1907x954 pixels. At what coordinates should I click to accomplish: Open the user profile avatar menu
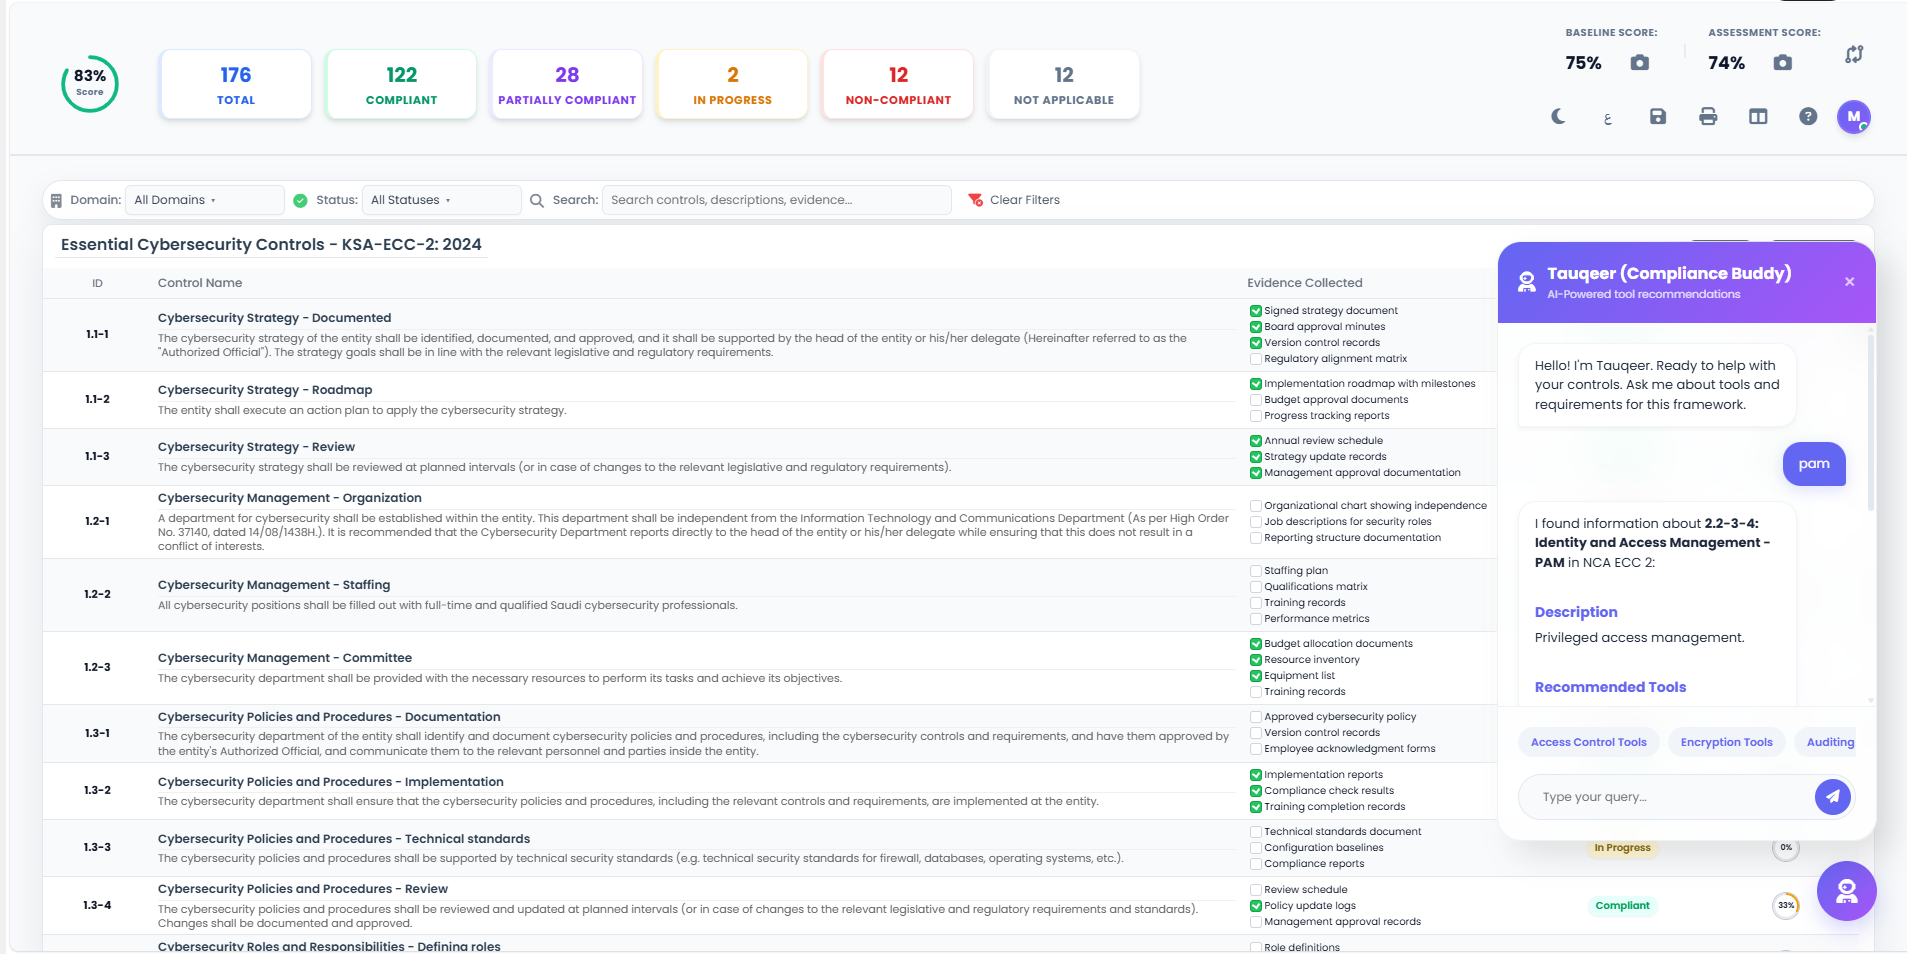(x=1853, y=117)
